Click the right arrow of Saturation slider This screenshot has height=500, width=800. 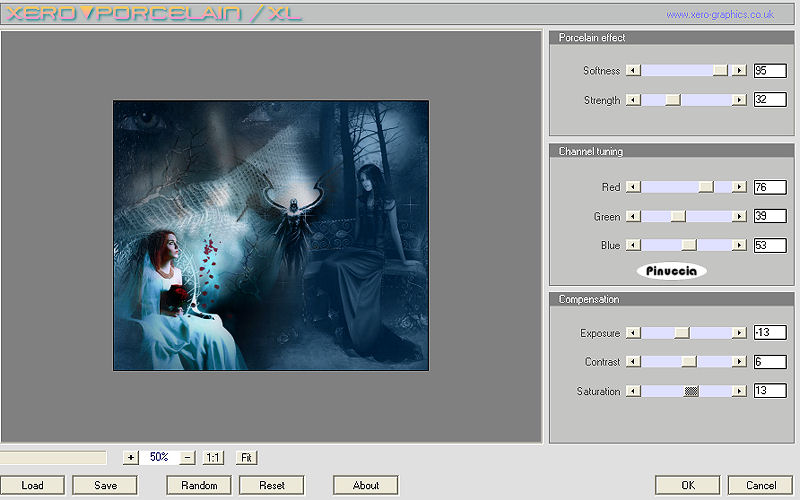click(739, 391)
